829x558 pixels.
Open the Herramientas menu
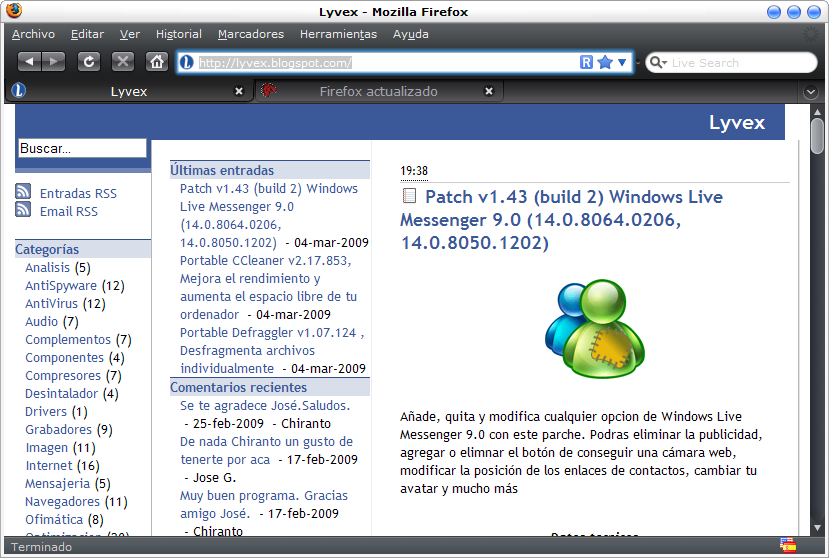point(338,34)
